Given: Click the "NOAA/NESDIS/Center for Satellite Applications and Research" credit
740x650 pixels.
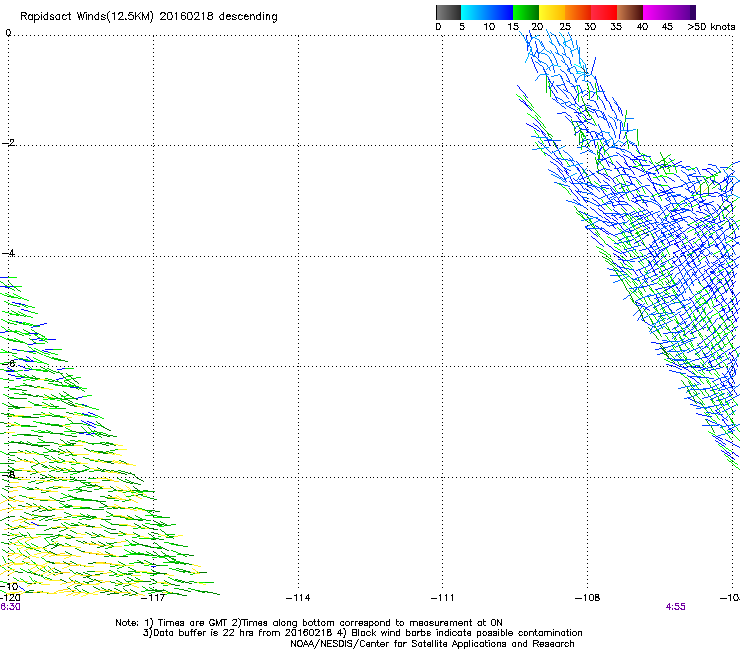Looking at the screenshot, I should tap(432, 644).
